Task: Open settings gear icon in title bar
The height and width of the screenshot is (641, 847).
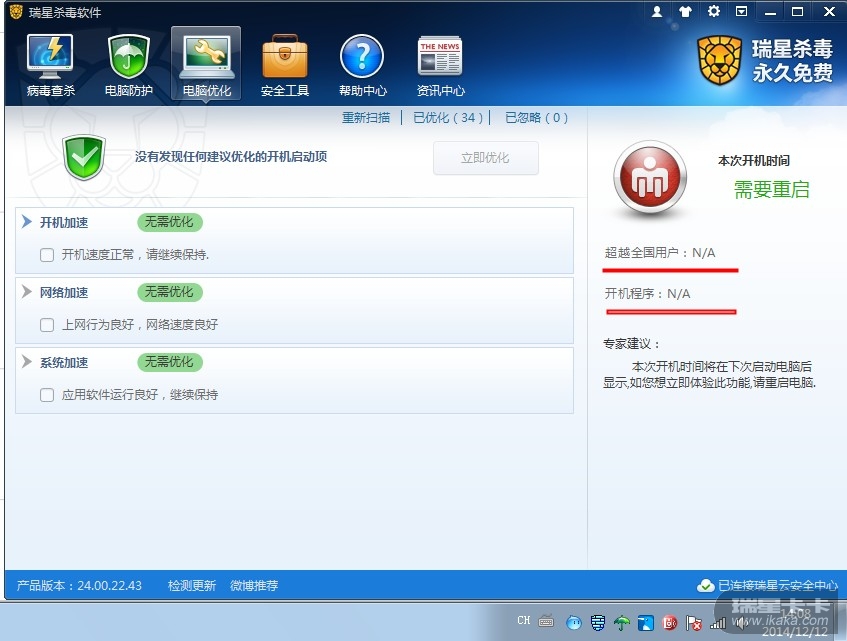Action: 714,11
